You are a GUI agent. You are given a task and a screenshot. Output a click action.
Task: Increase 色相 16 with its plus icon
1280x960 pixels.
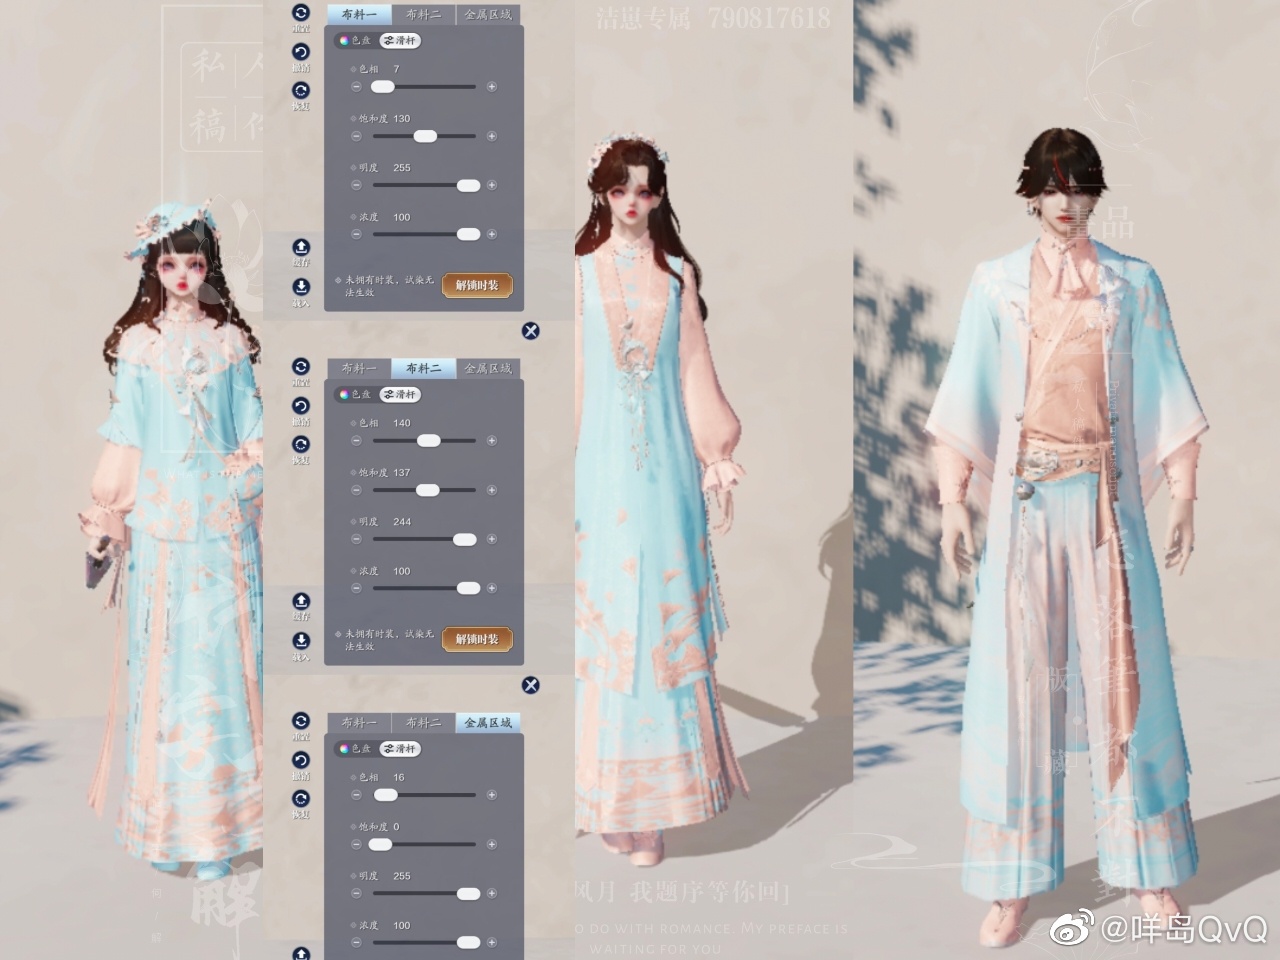pos(491,795)
